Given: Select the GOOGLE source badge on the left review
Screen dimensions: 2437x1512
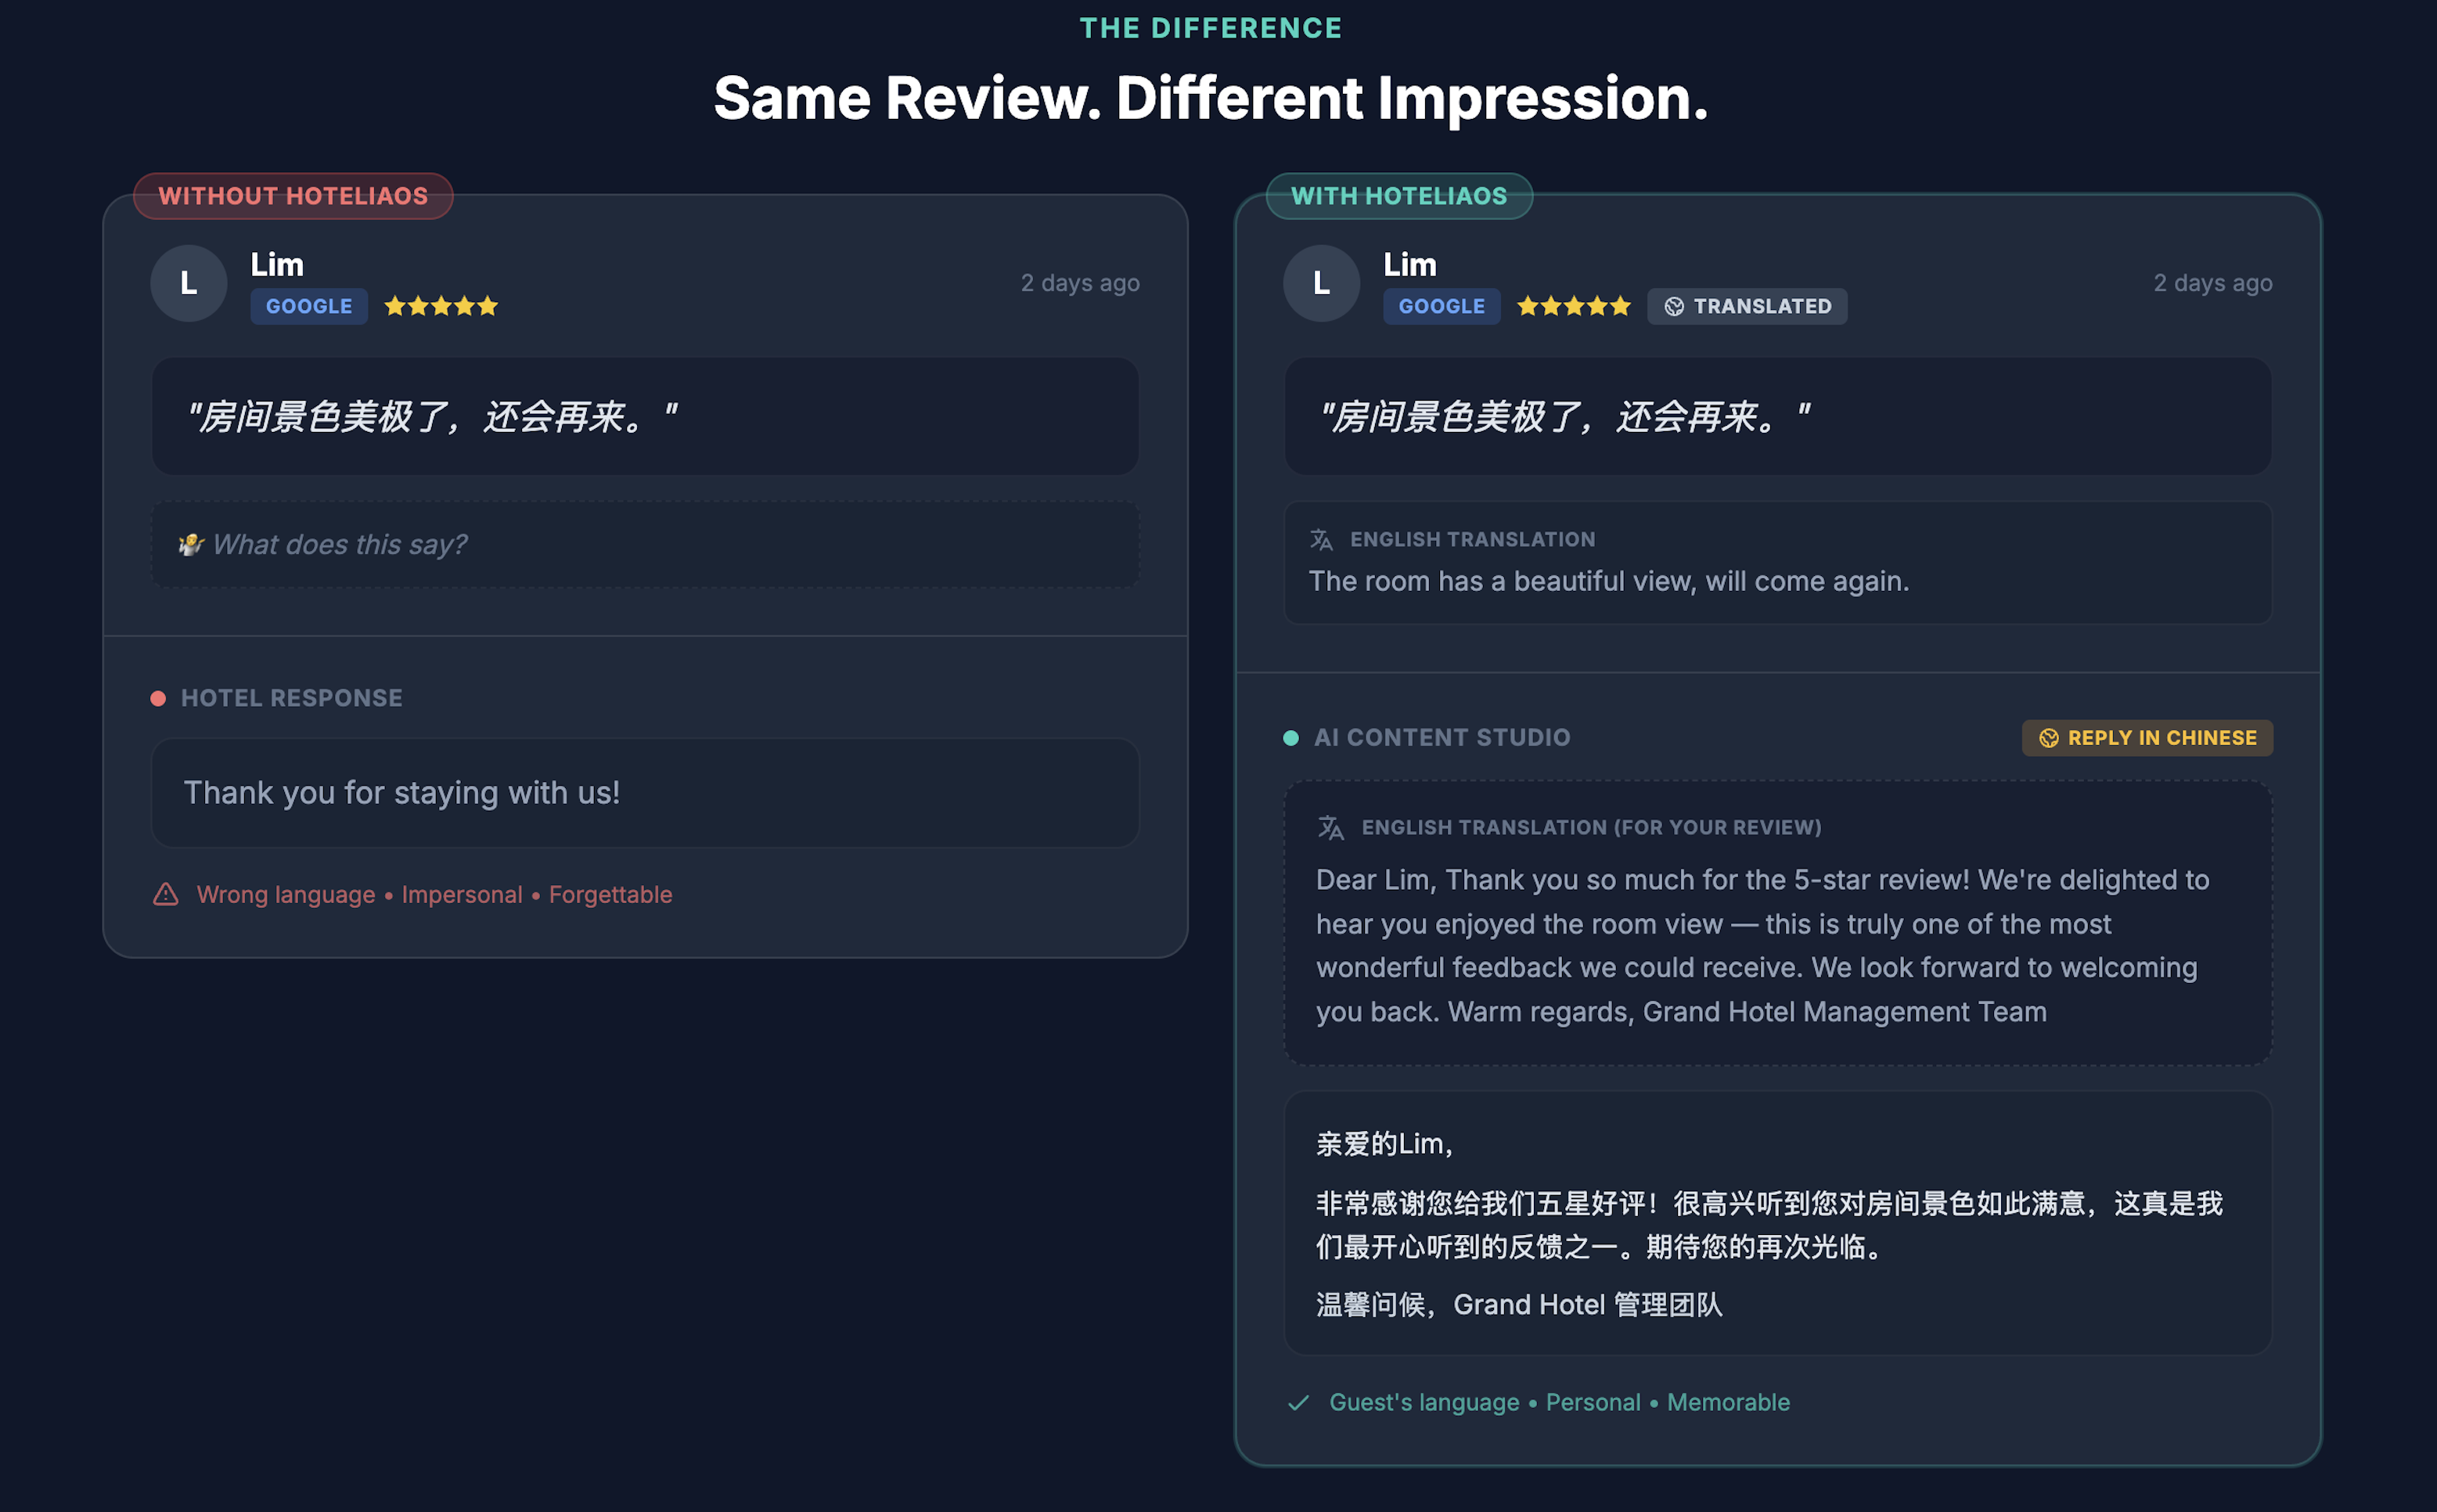Looking at the screenshot, I should point(308,306).
